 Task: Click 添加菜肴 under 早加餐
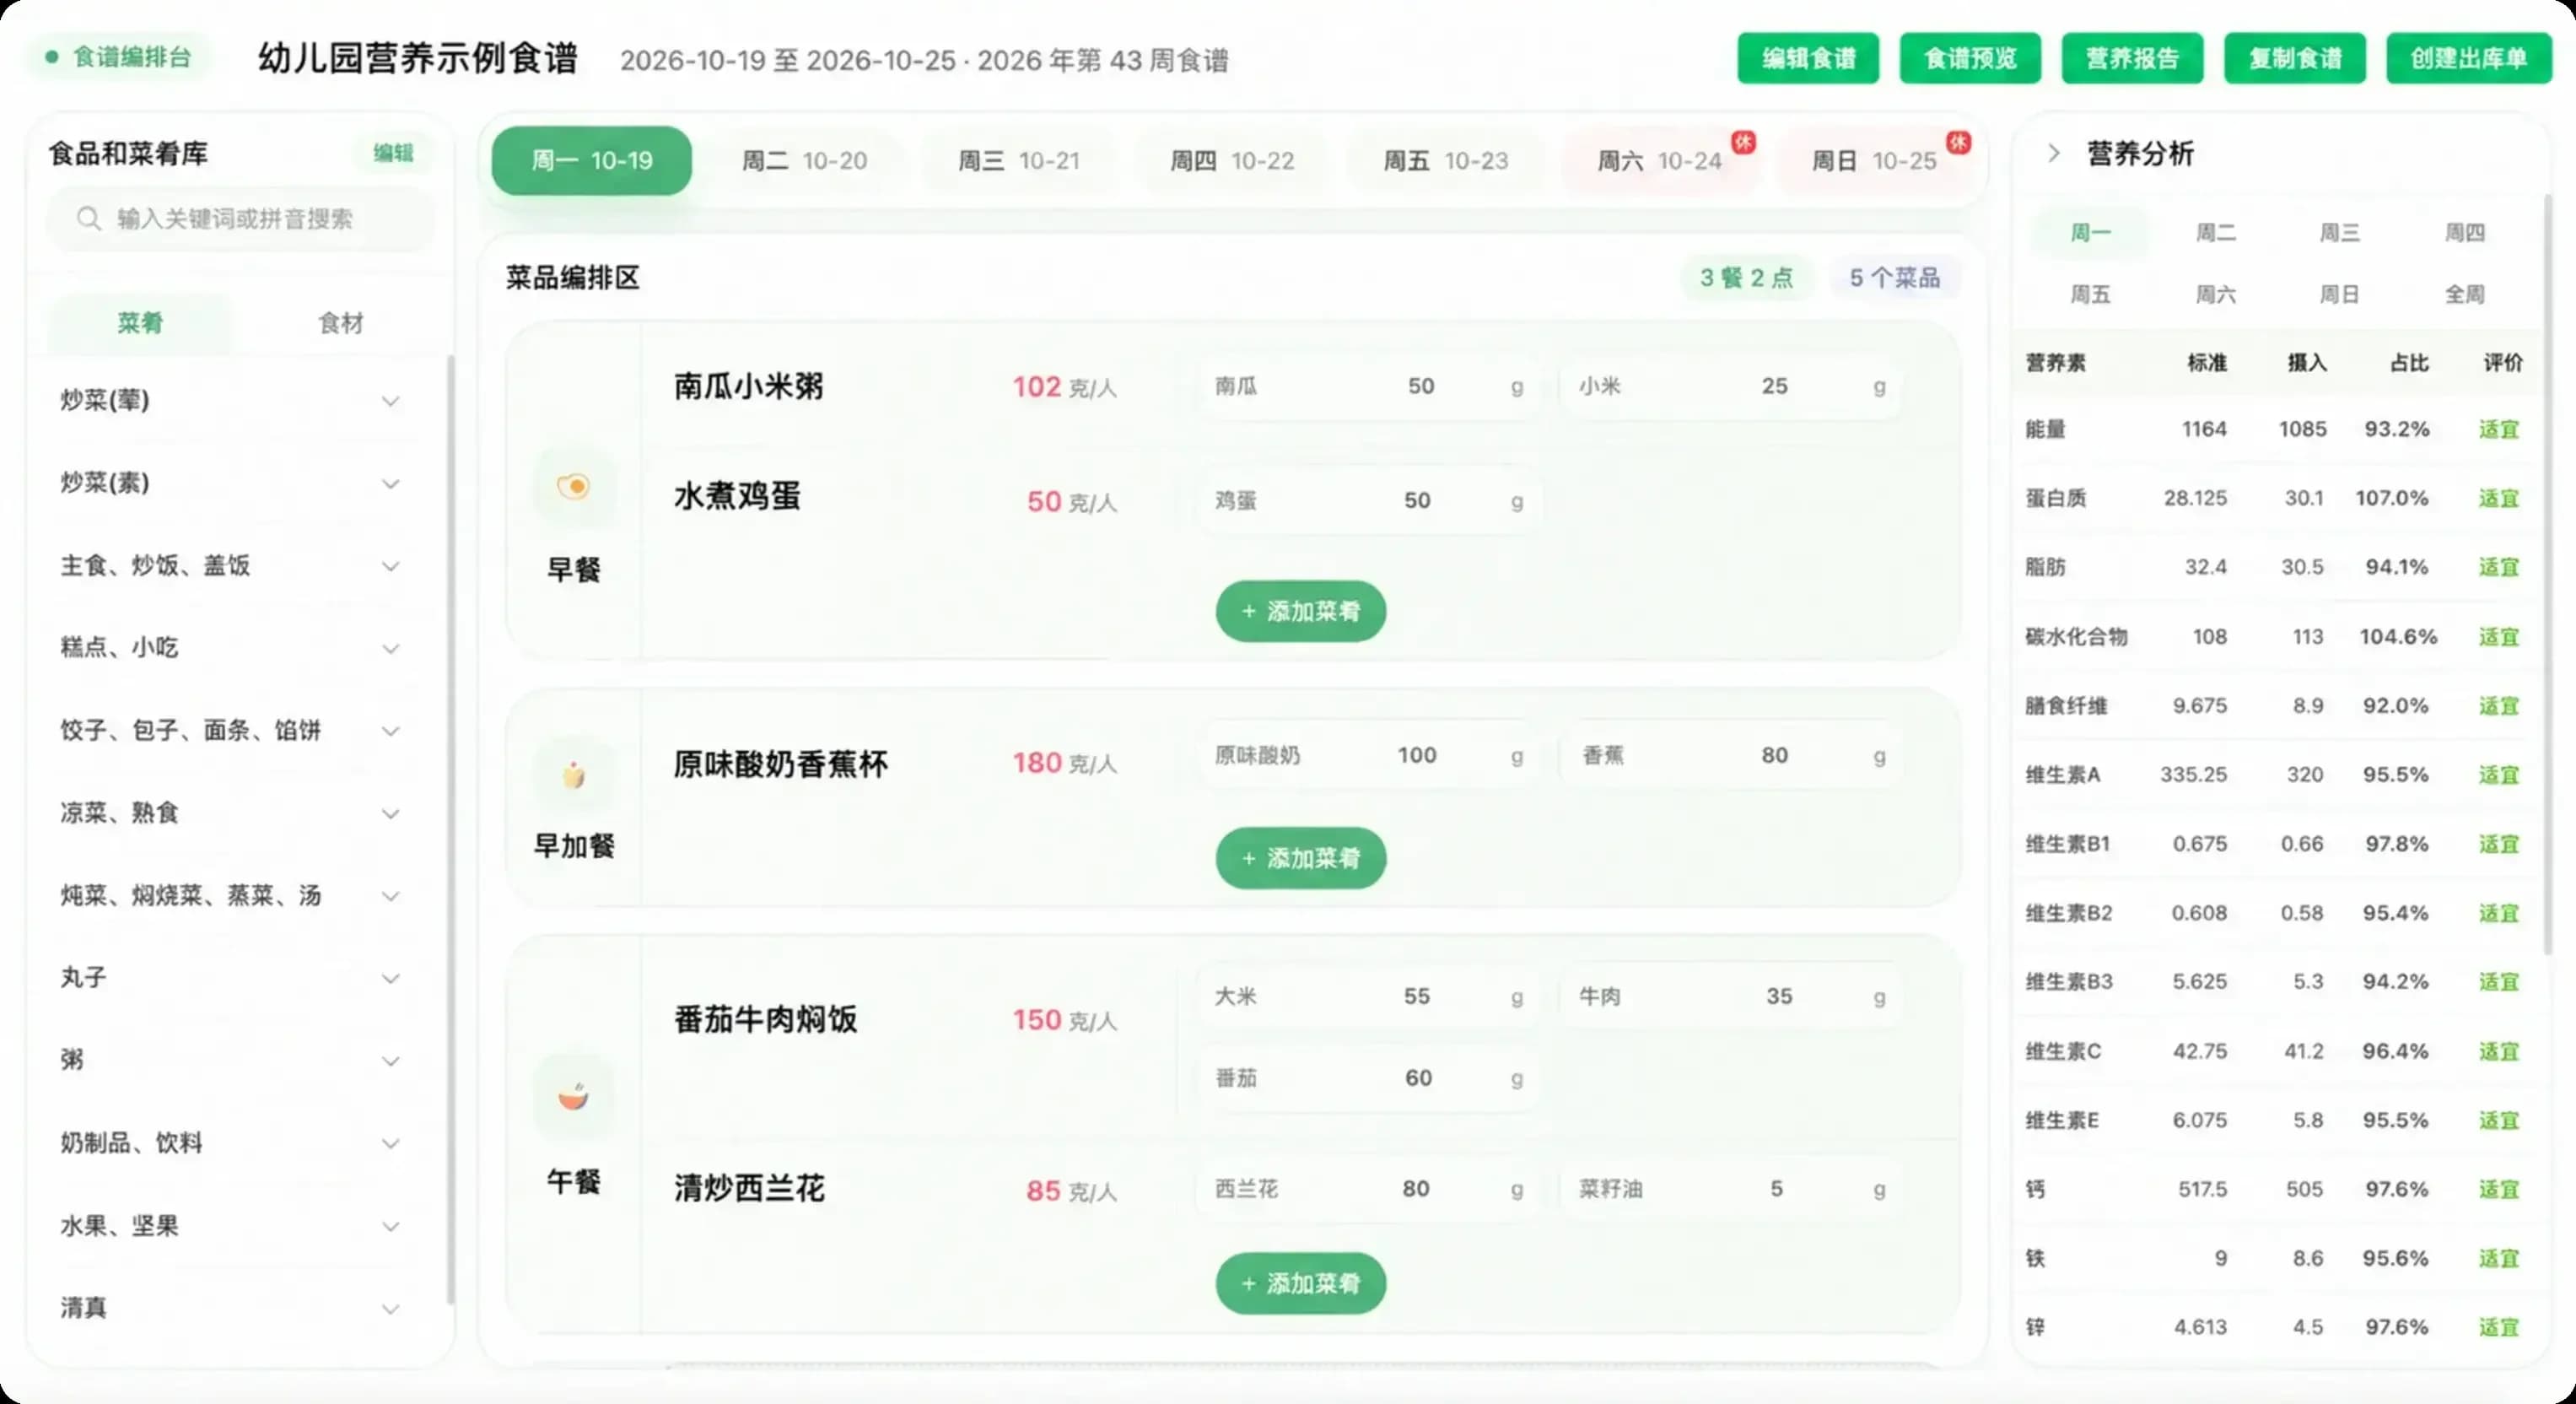1301,858
